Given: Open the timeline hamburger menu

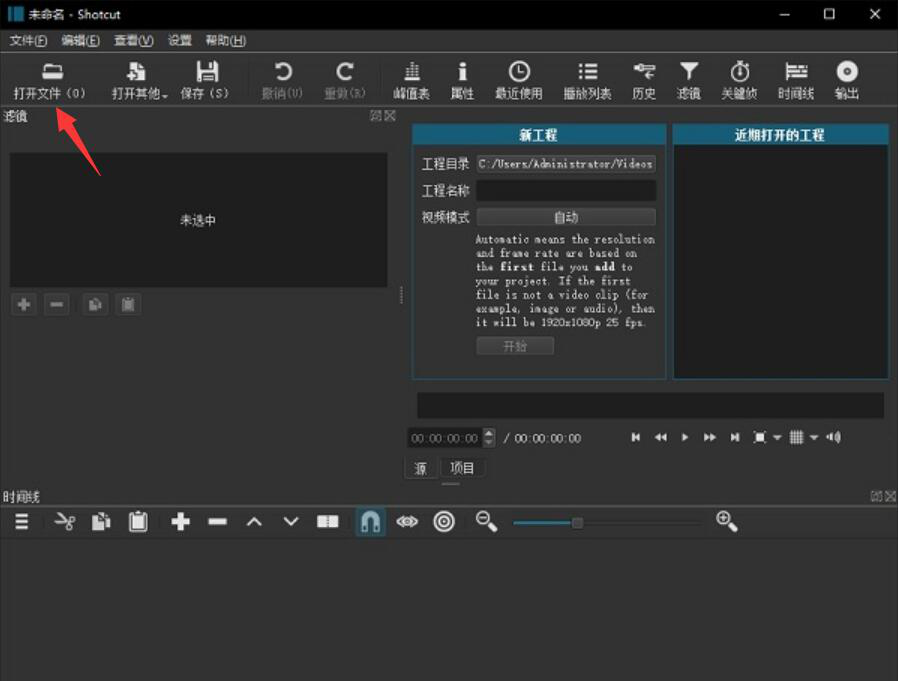Looking at the screenshot, I should click(20, 521).
